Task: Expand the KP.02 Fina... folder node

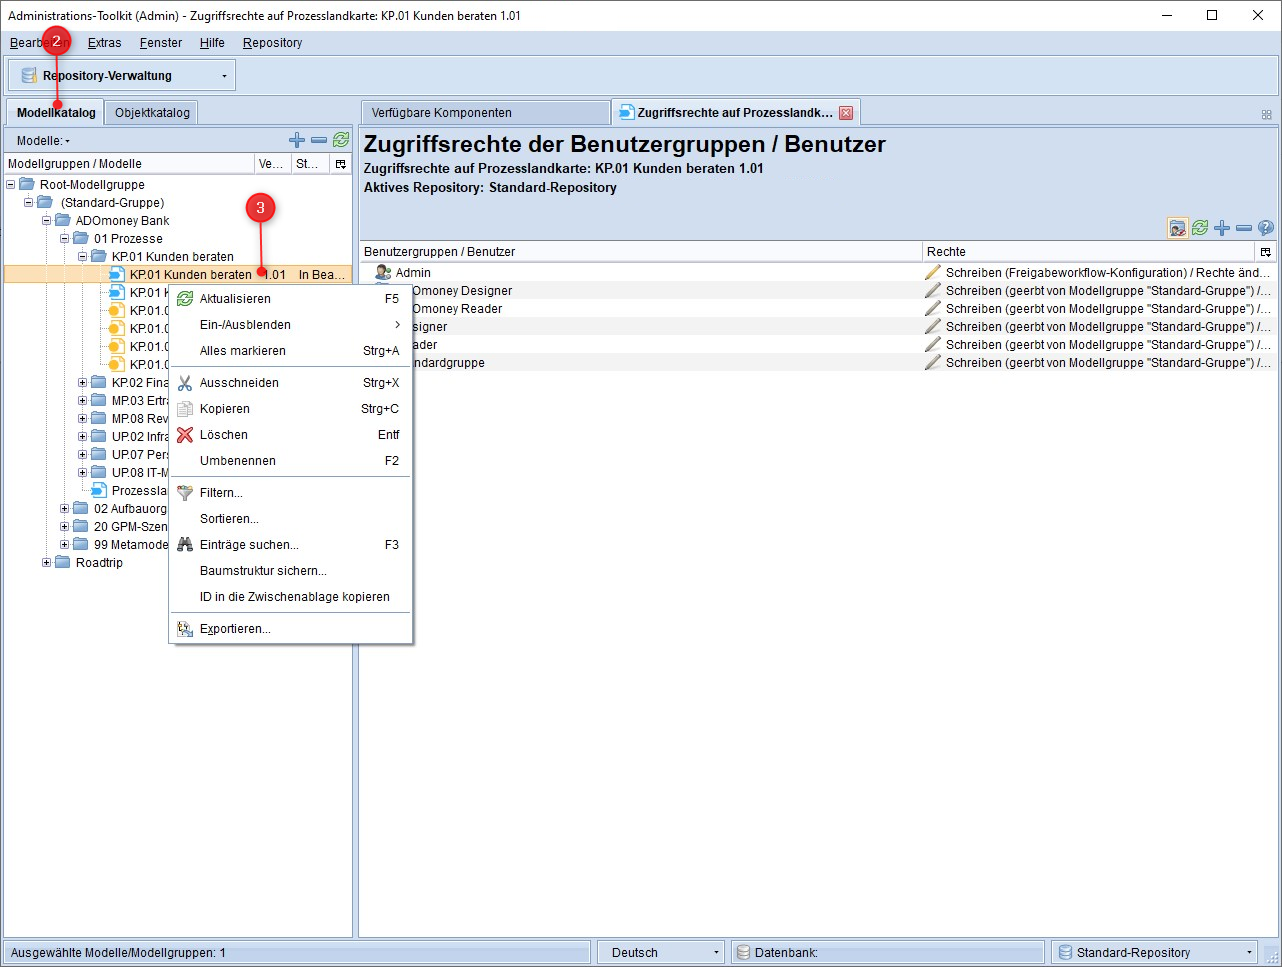Action: point(82,383)
